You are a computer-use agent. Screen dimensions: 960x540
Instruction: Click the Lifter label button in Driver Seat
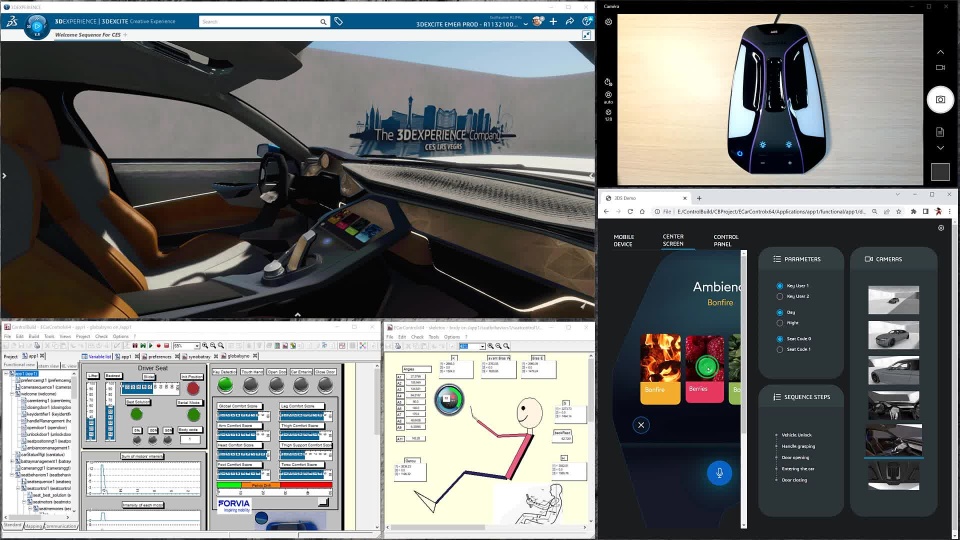pos(93,375)
